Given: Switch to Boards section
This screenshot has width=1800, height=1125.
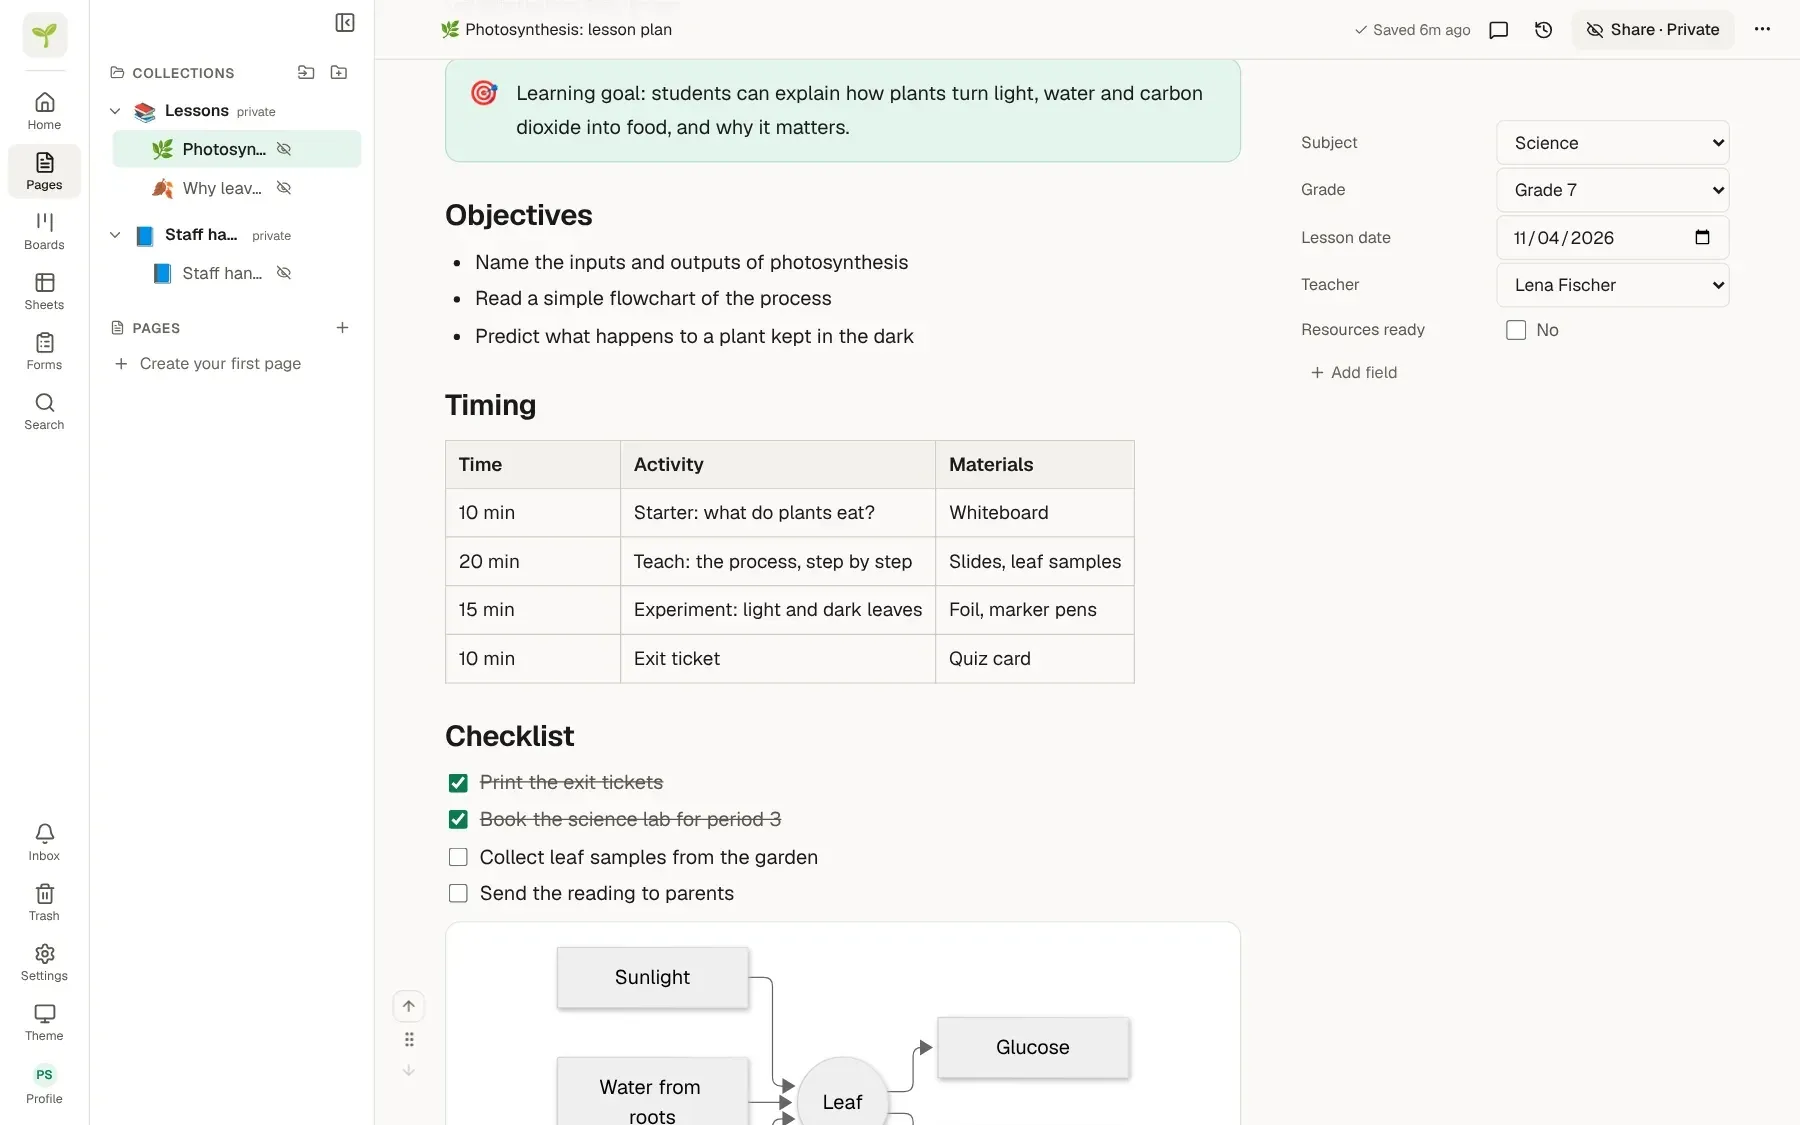Looking at the screenshot, I should pyautogui.click(x=44, y=231).
